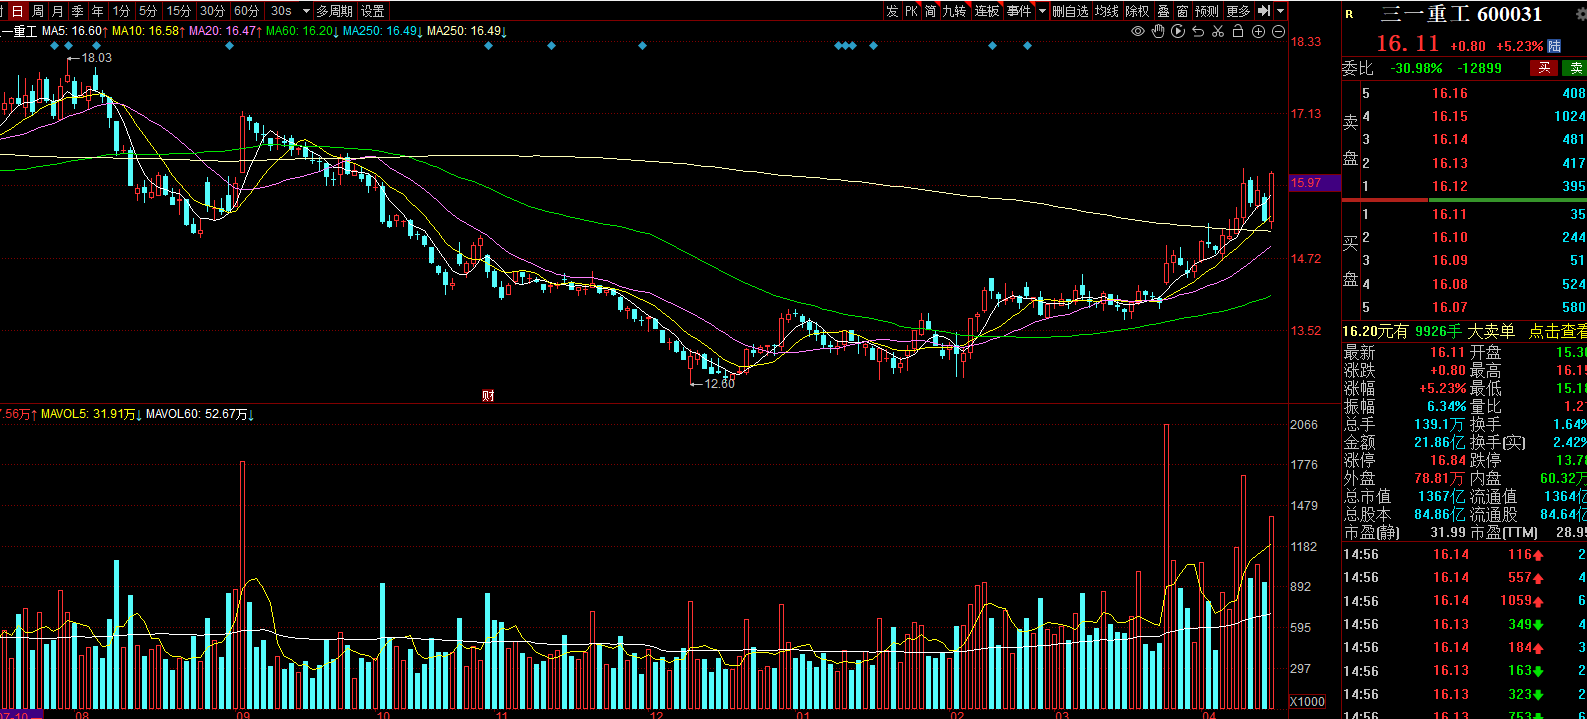The image size is (1587, 719).
Task: Open dropdown arrow after 30s period
Action: tap(306, 11)
